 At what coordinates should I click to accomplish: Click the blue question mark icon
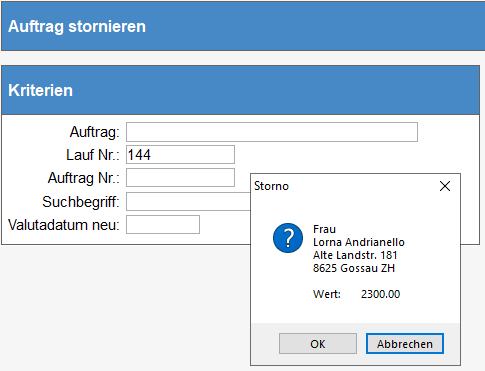(x=288, y=238)
